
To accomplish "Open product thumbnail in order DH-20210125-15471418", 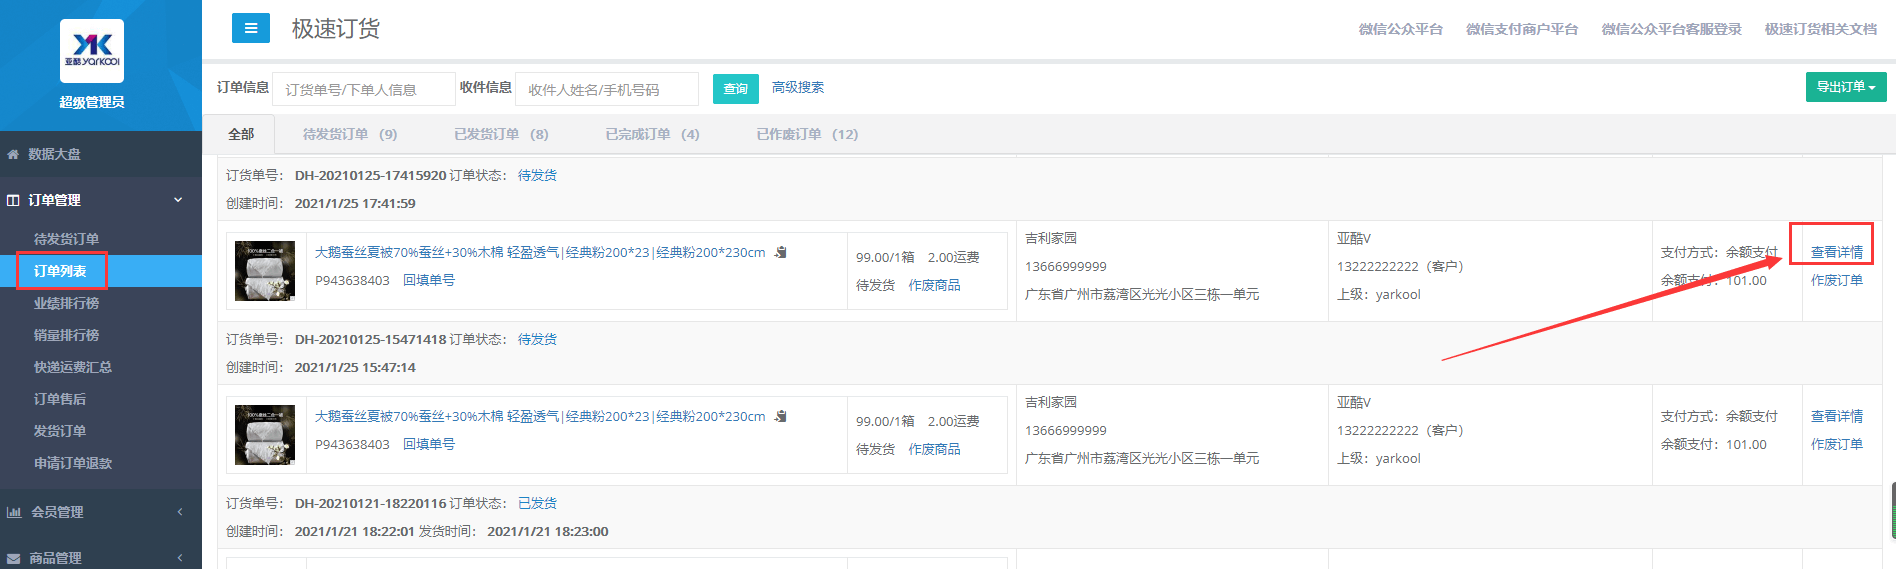I will [x=265, y=435].
